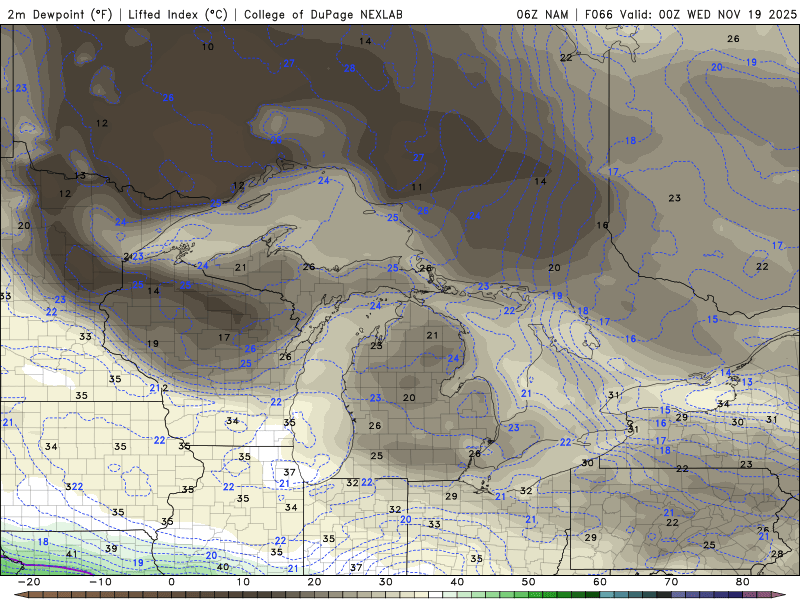The image size is (800, 600).
Task: Click the black dewpoint value 39 on the map
Action: (111, 548)
